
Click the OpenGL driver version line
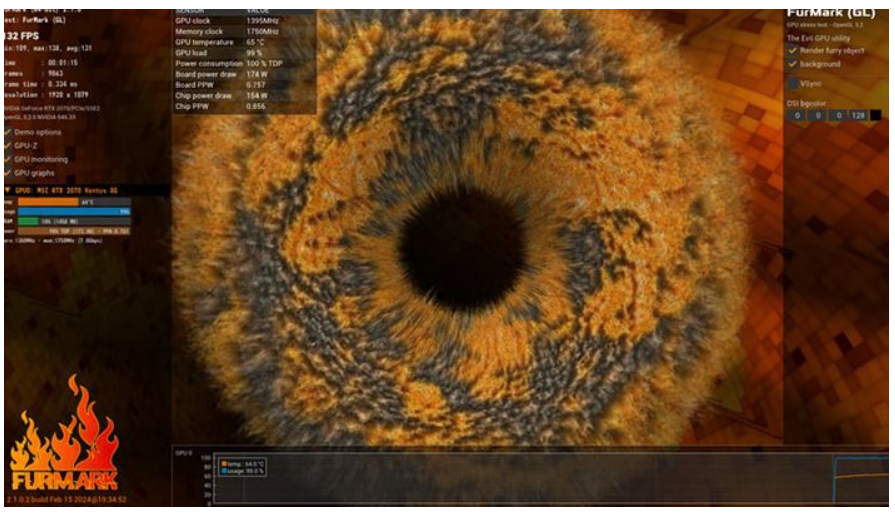tap(40, 117)
